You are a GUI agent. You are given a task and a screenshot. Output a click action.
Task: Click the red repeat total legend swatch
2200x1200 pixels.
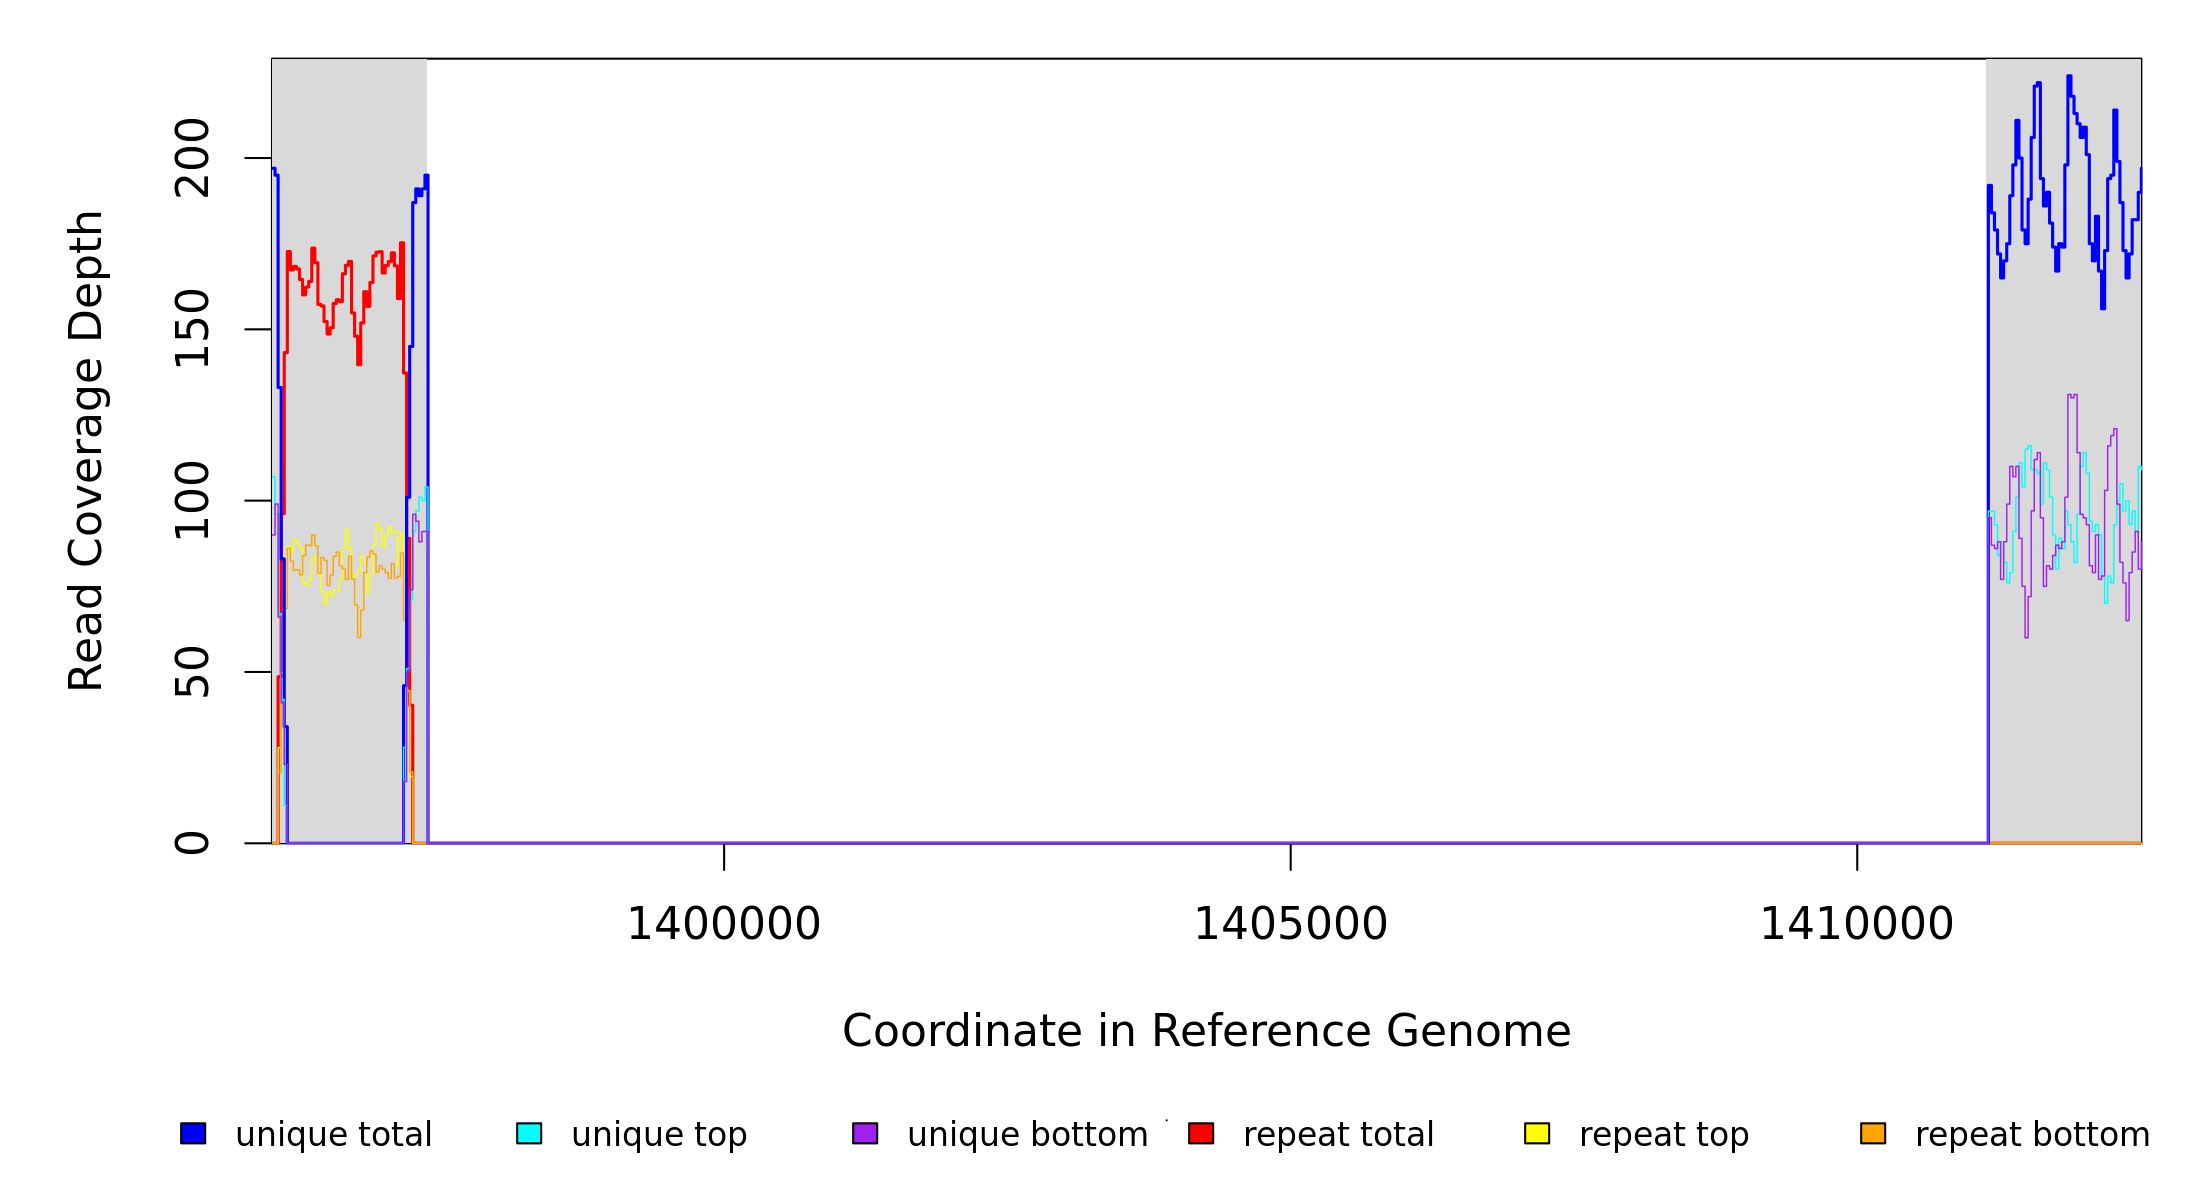pos(1201,1133)
